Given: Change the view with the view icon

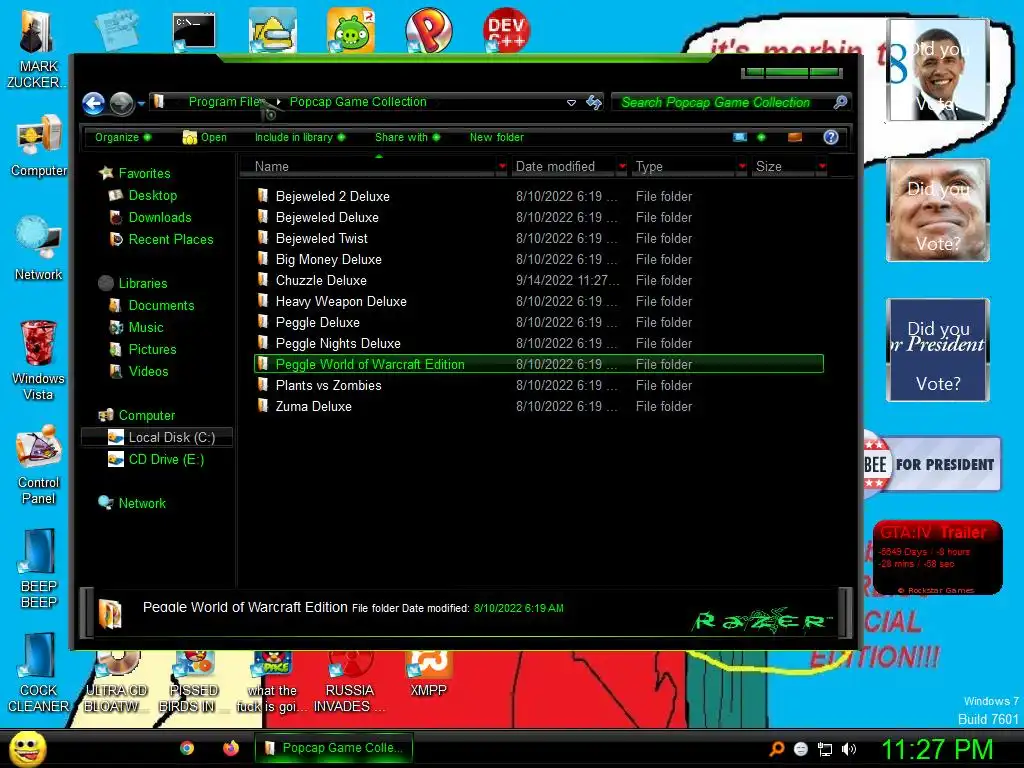Looking at the screenshot, I should 740,137.
